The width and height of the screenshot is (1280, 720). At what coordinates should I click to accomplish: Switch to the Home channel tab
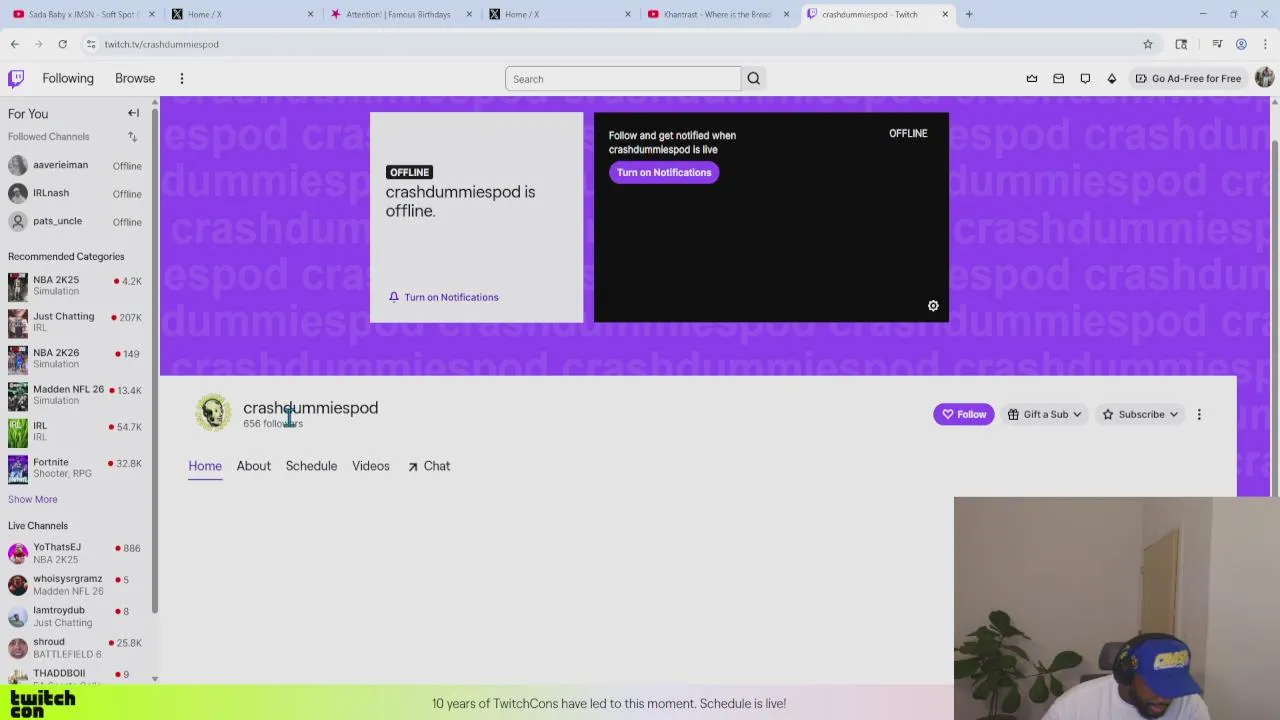(x=205, y=466)
